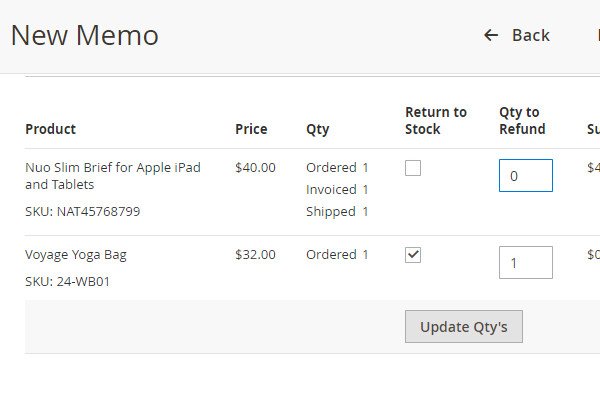Image resolution: width=600 pixels, height=400 pixels.
Task: Click the SKU 24-WB01 text
Action: [x=67, y=281]
